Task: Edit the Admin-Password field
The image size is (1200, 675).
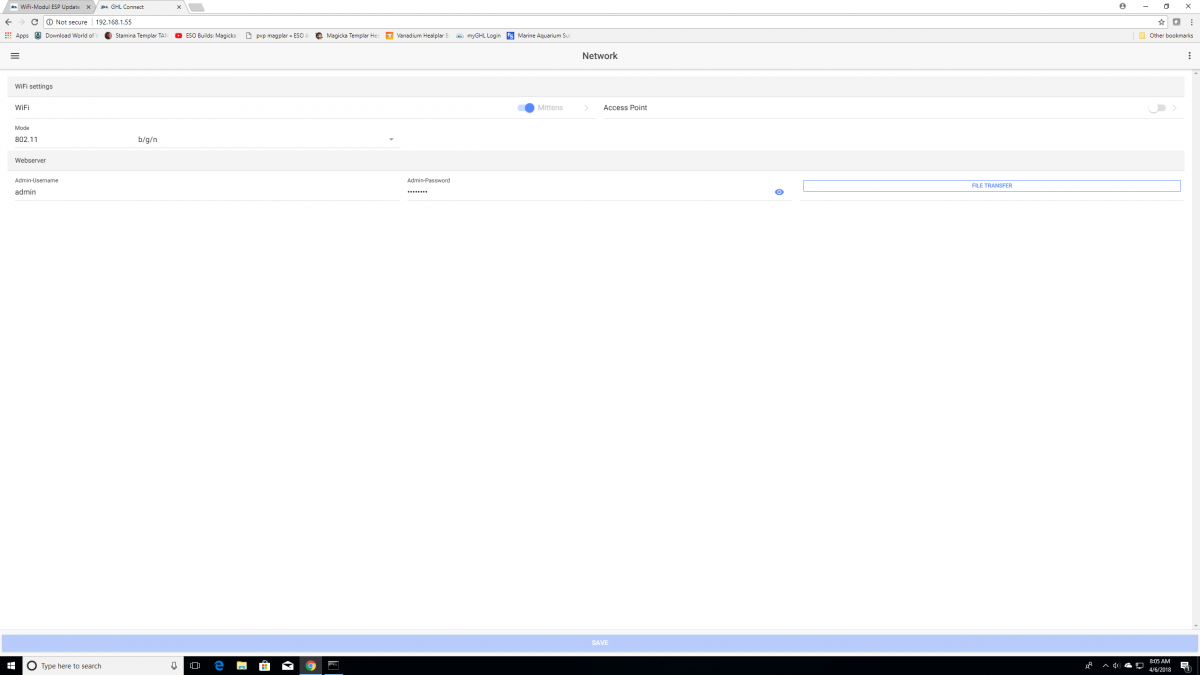Action: coord(588,192)
